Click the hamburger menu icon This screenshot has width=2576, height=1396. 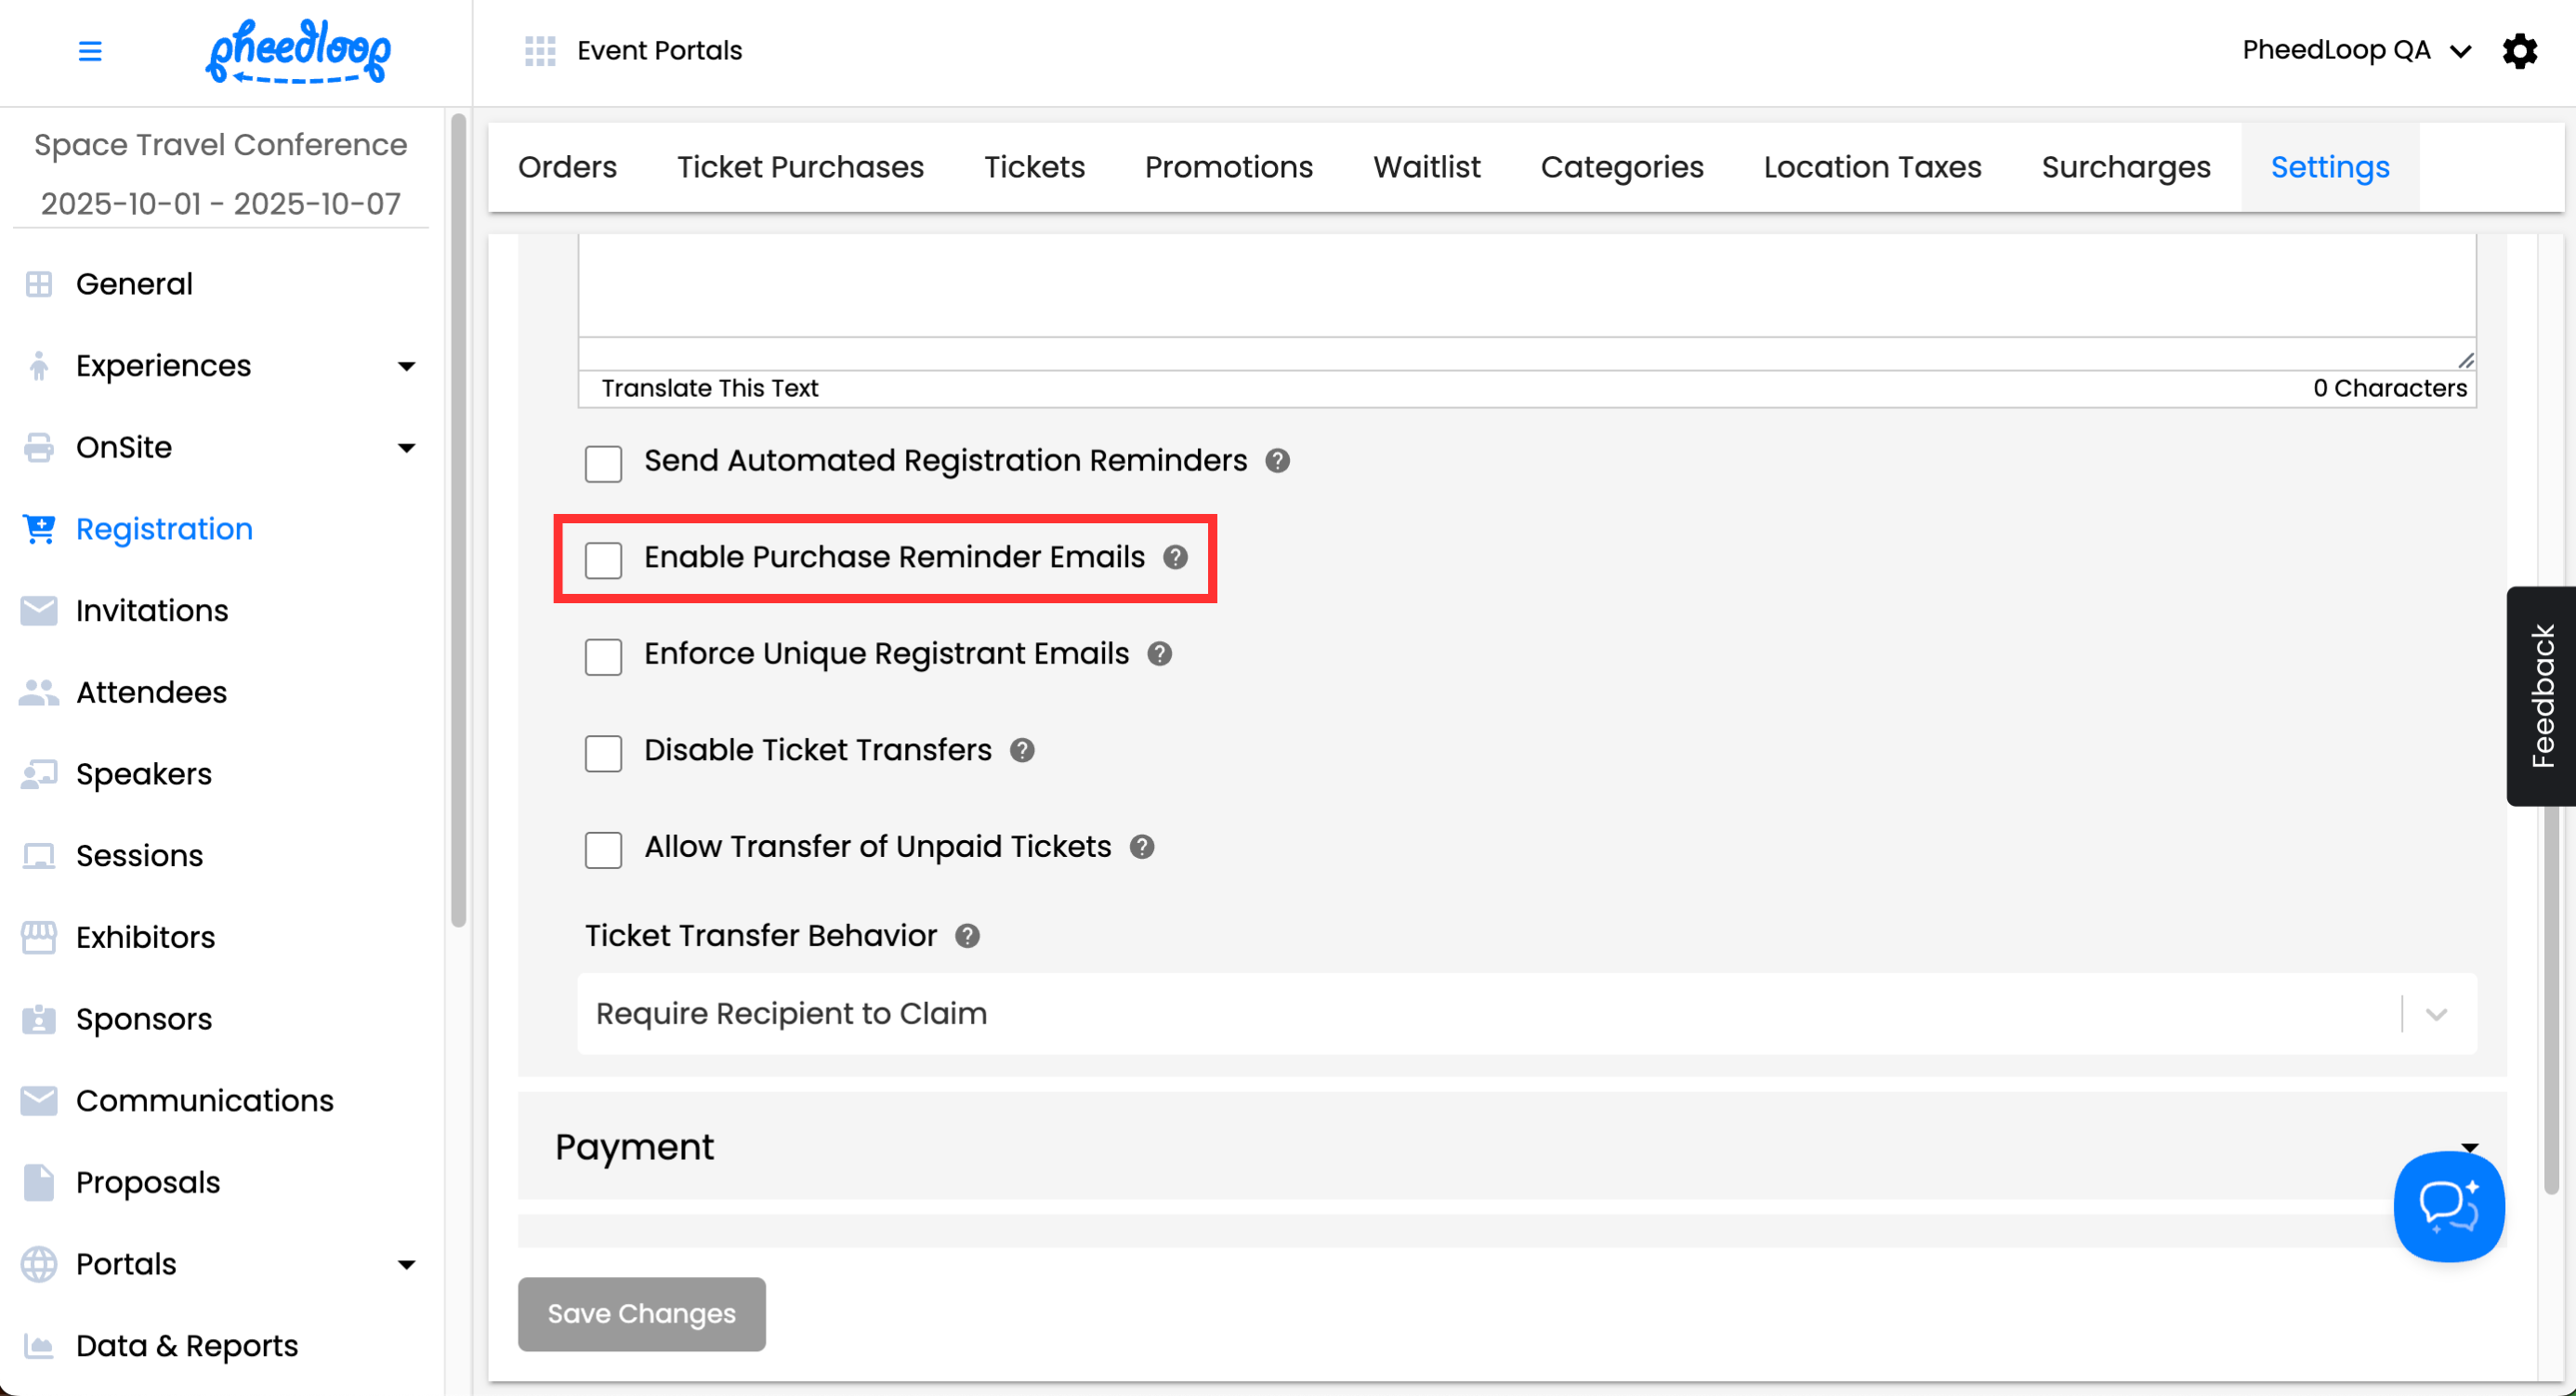90,51
